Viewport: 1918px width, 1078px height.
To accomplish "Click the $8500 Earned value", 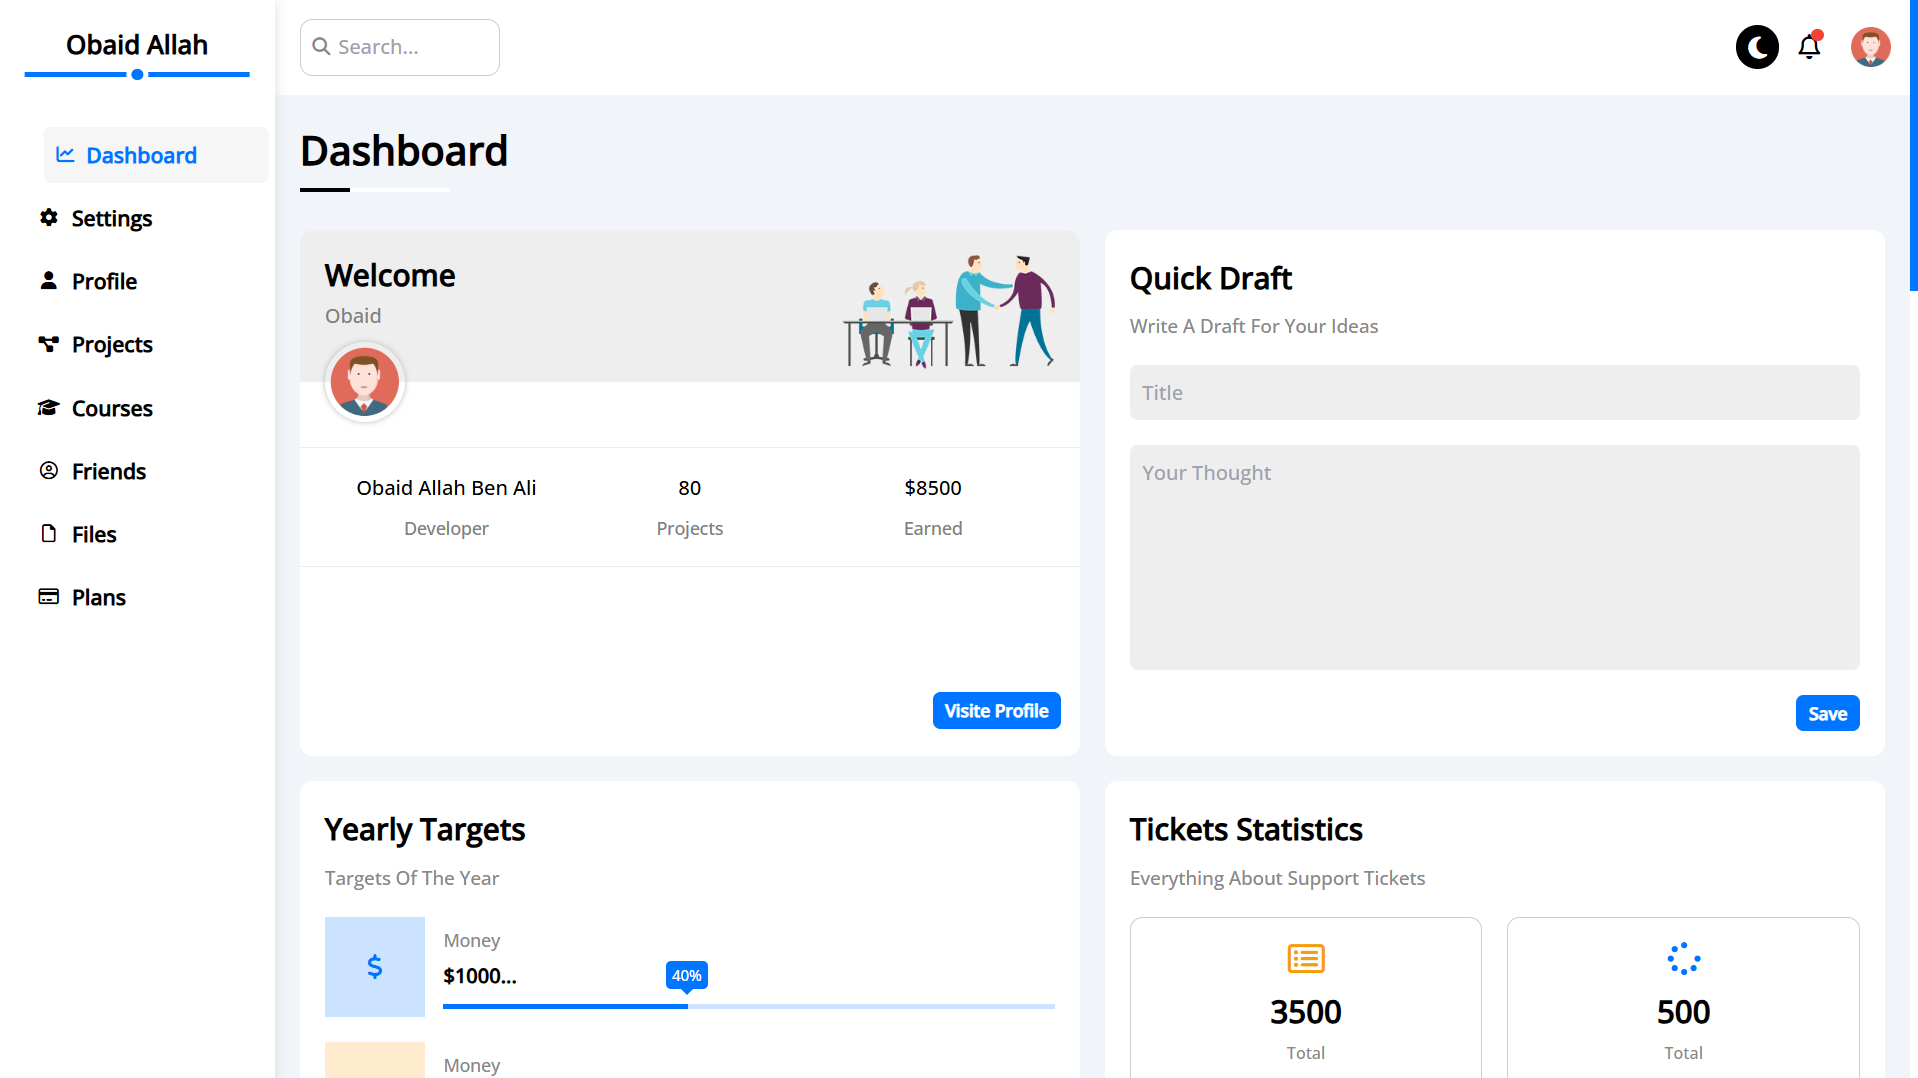I will 933,488.
